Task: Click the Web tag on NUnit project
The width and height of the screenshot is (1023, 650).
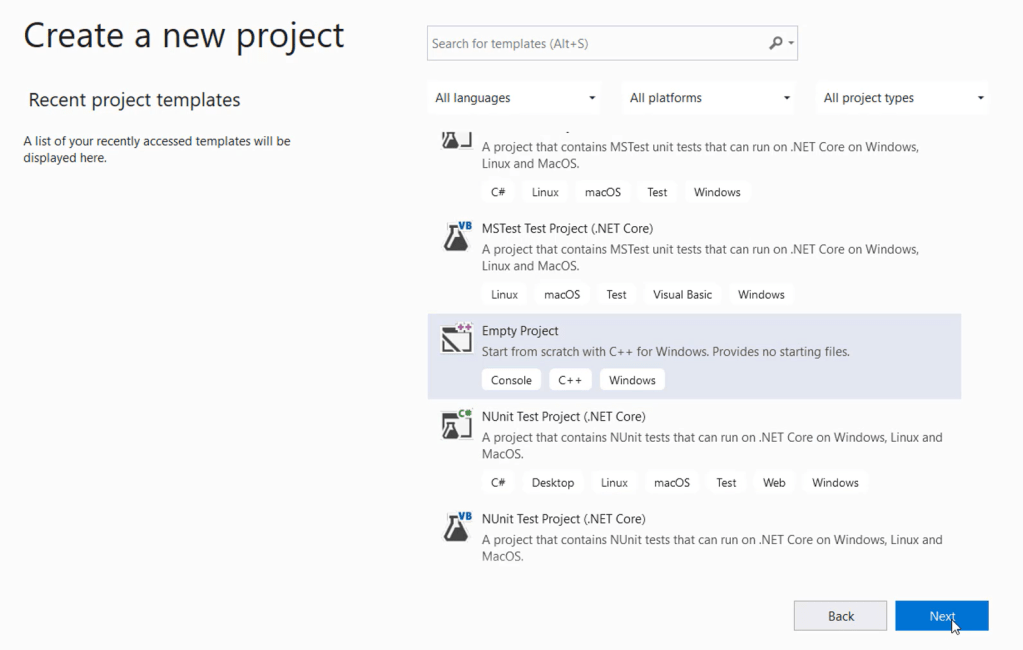Action: 774,482
